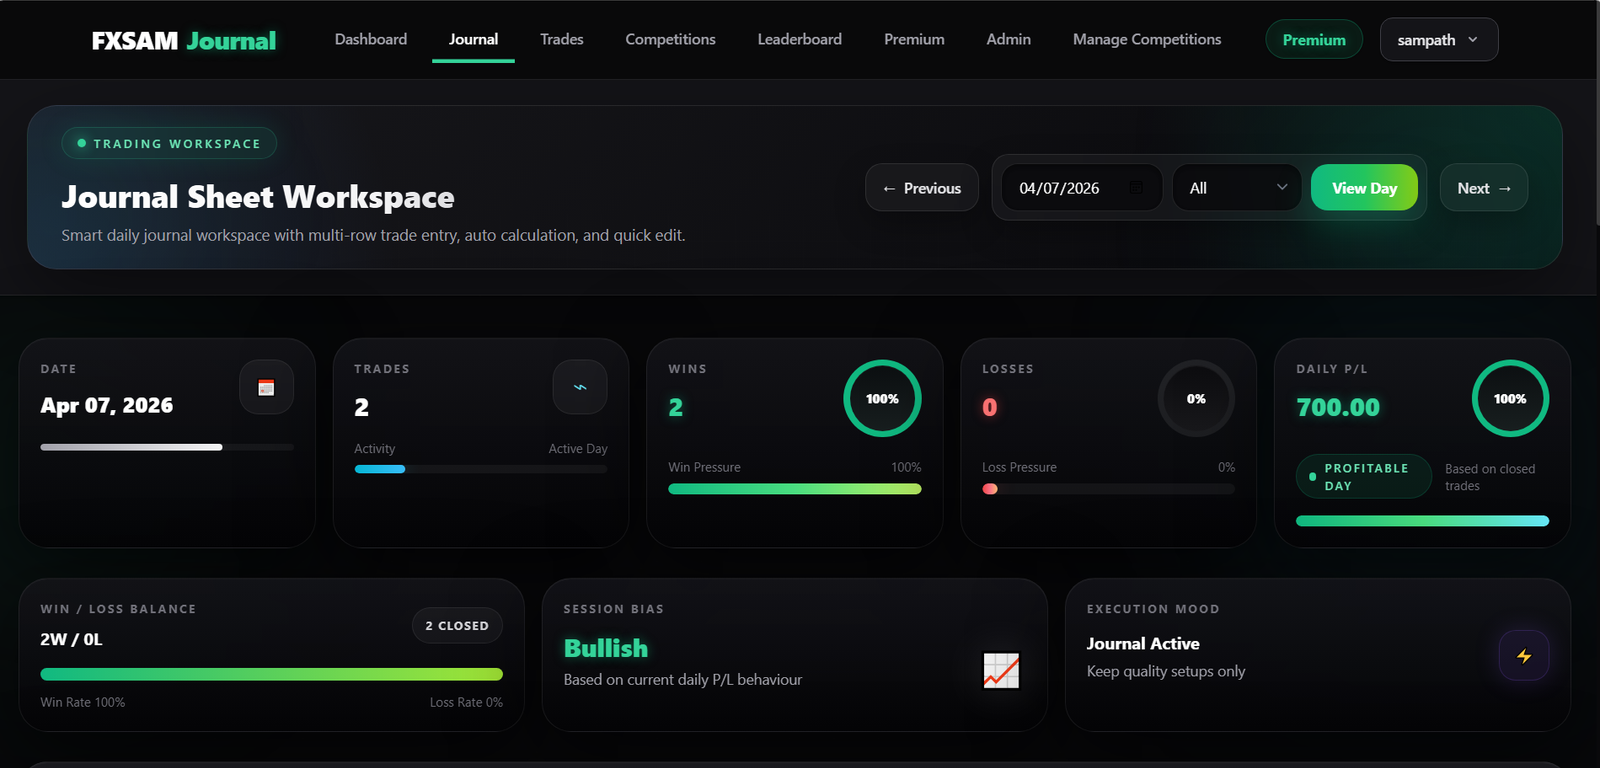The height and width of the screenshot is (768, 1600).
Task: Click the Journal Active text
Action: pyautogui.click(x=1143, y=644)
